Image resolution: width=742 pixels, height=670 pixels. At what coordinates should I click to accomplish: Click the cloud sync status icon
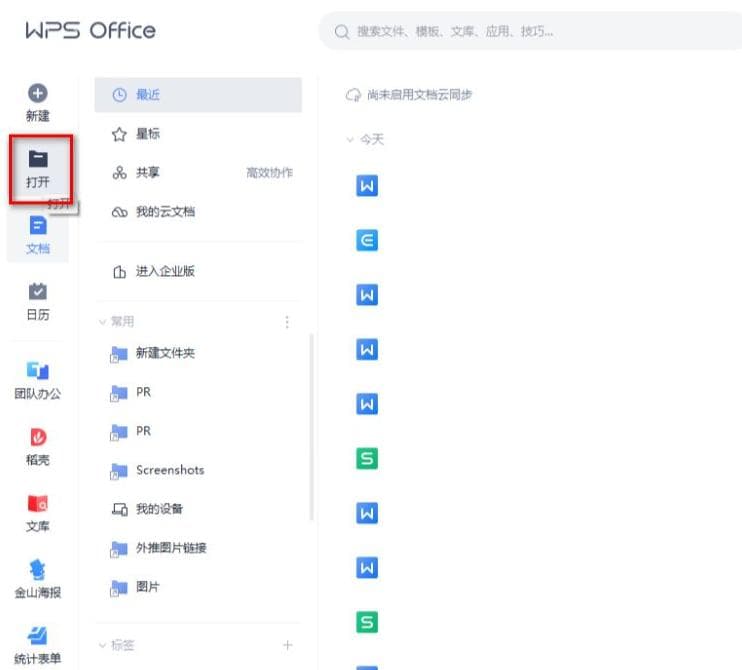353,95
